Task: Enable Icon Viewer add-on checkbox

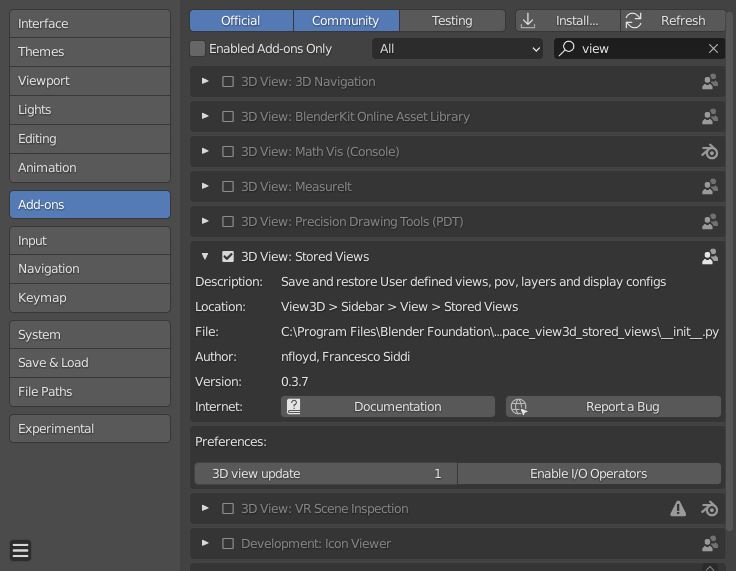Action: [x=228, y=543]
